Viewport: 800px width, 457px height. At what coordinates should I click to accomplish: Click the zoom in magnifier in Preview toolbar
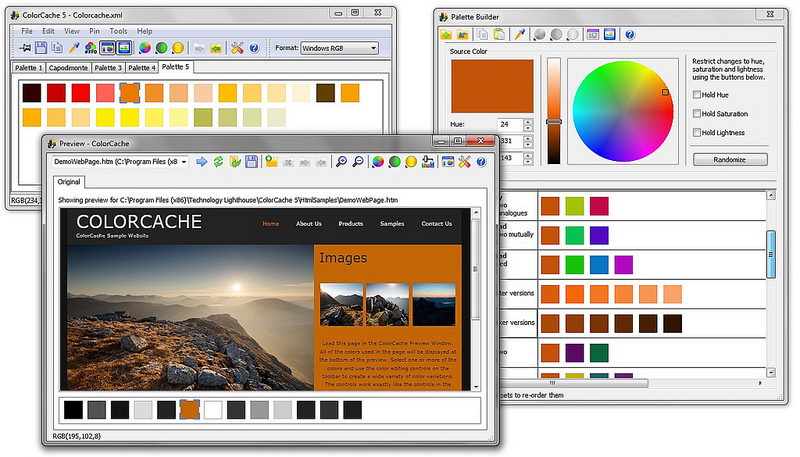coord(341,162)
